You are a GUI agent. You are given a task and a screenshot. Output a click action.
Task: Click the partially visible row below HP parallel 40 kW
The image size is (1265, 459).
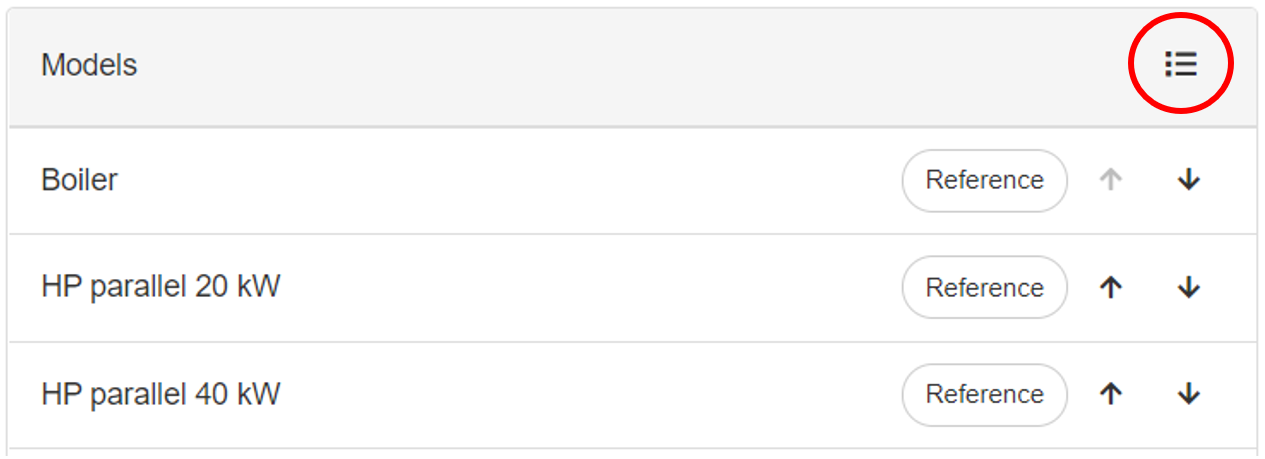(x=600, y=453)
